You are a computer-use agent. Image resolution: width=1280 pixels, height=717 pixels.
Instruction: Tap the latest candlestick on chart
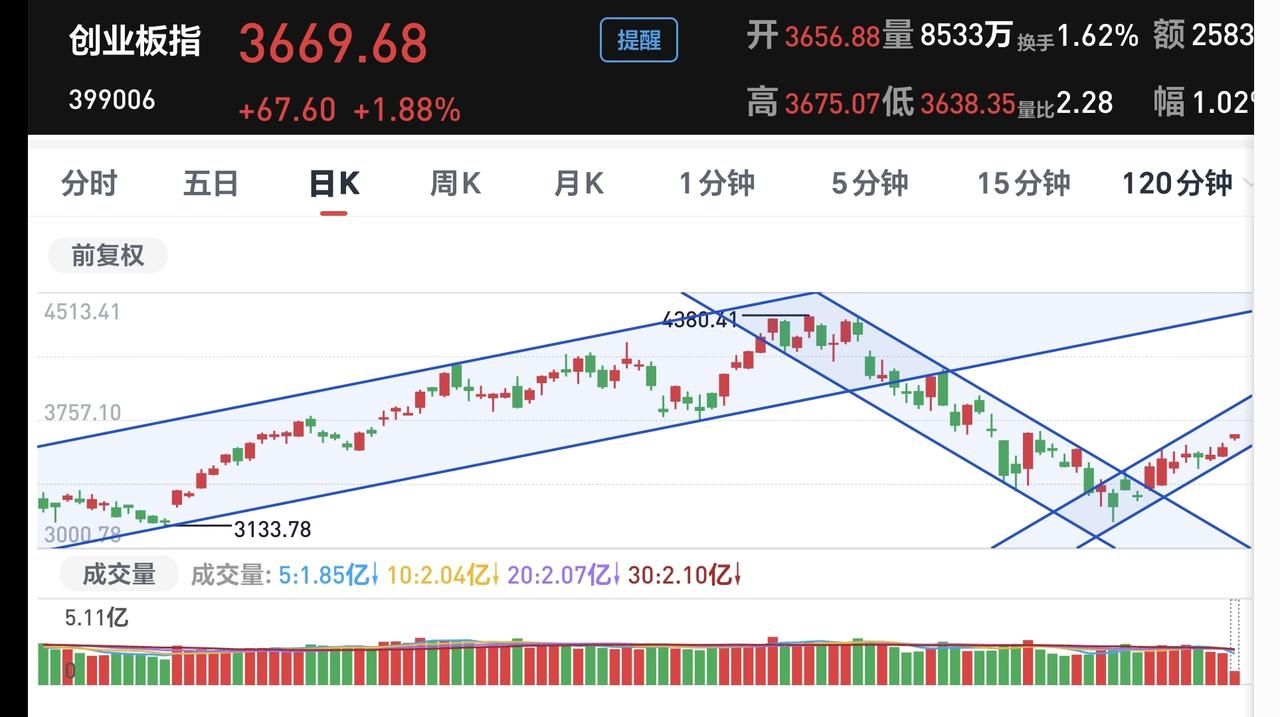tap(1235, 436)
